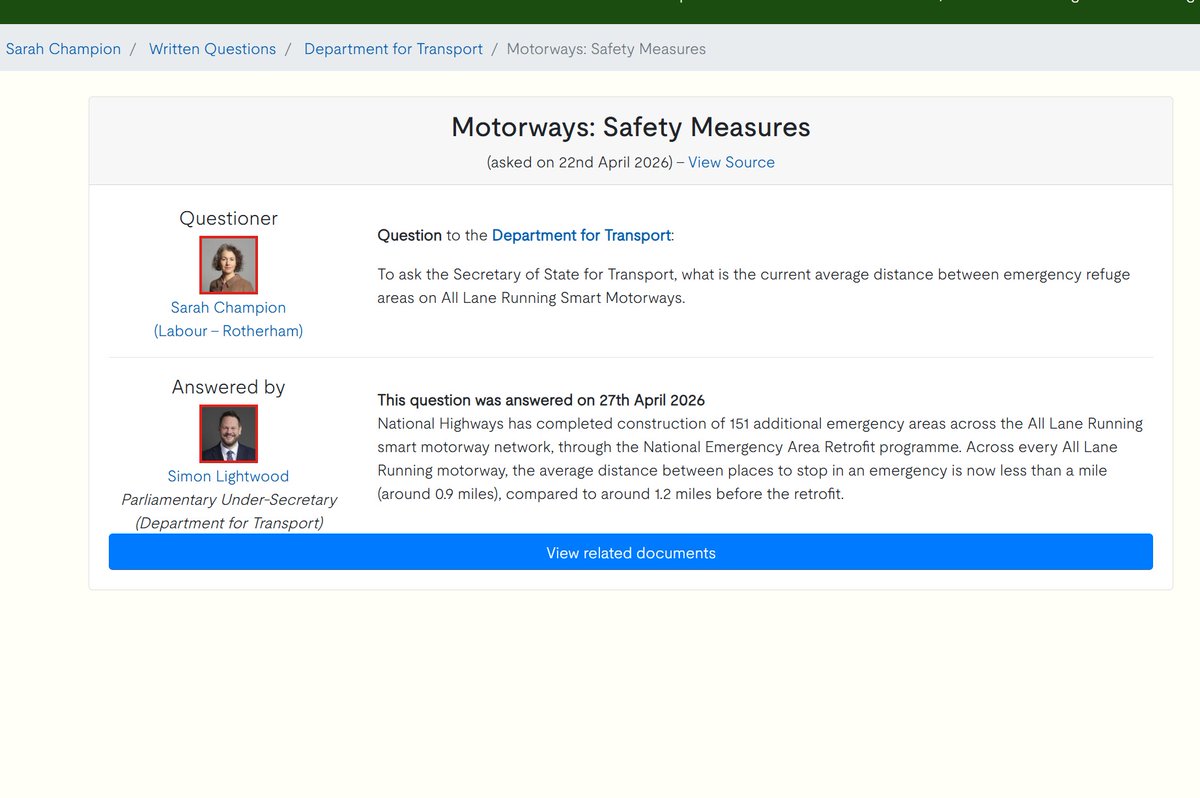Click the 'asked on 22nd April 2026' text
Viewport: 1200px width, 798px height.
point(580,162)
